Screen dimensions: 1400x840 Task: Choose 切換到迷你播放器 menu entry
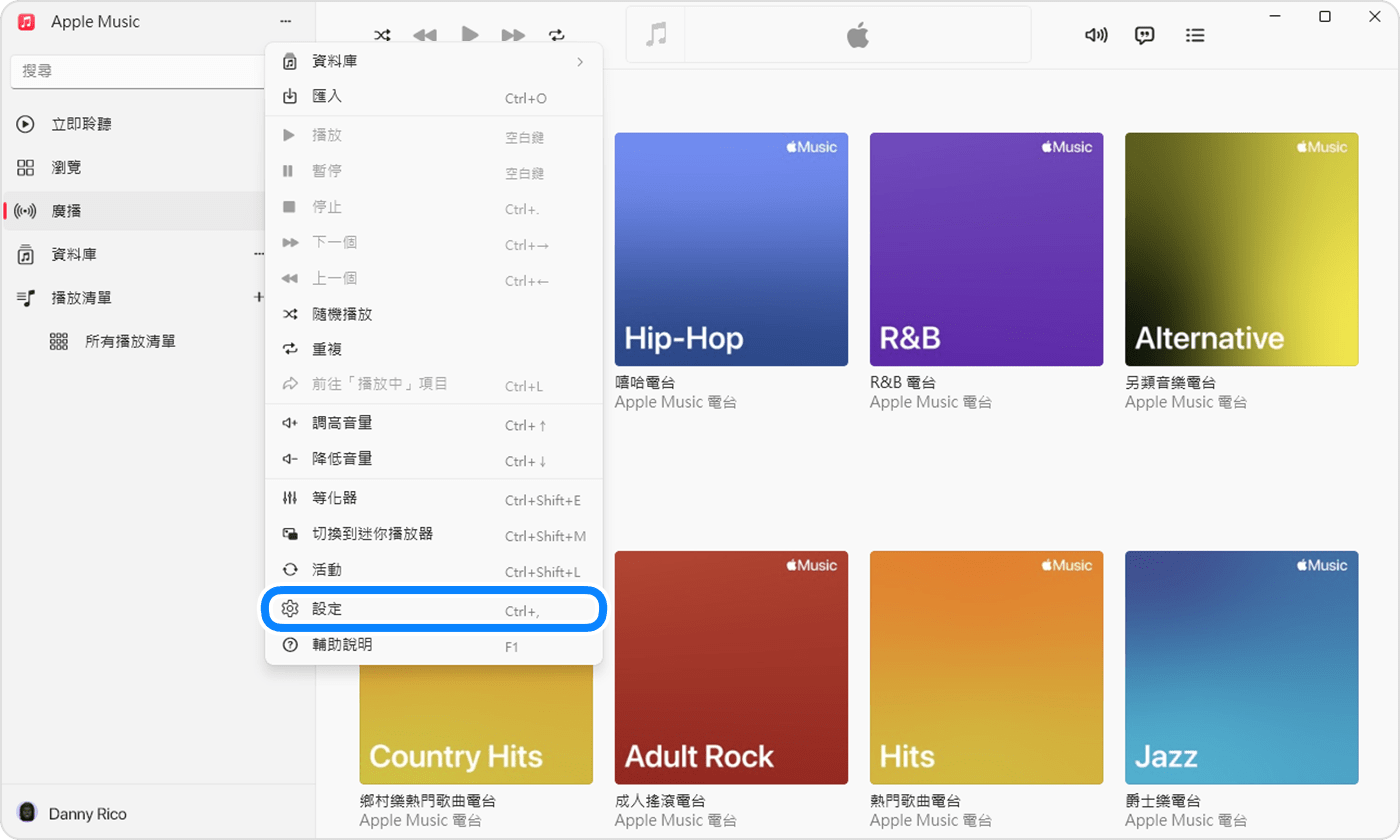point(434,534)
